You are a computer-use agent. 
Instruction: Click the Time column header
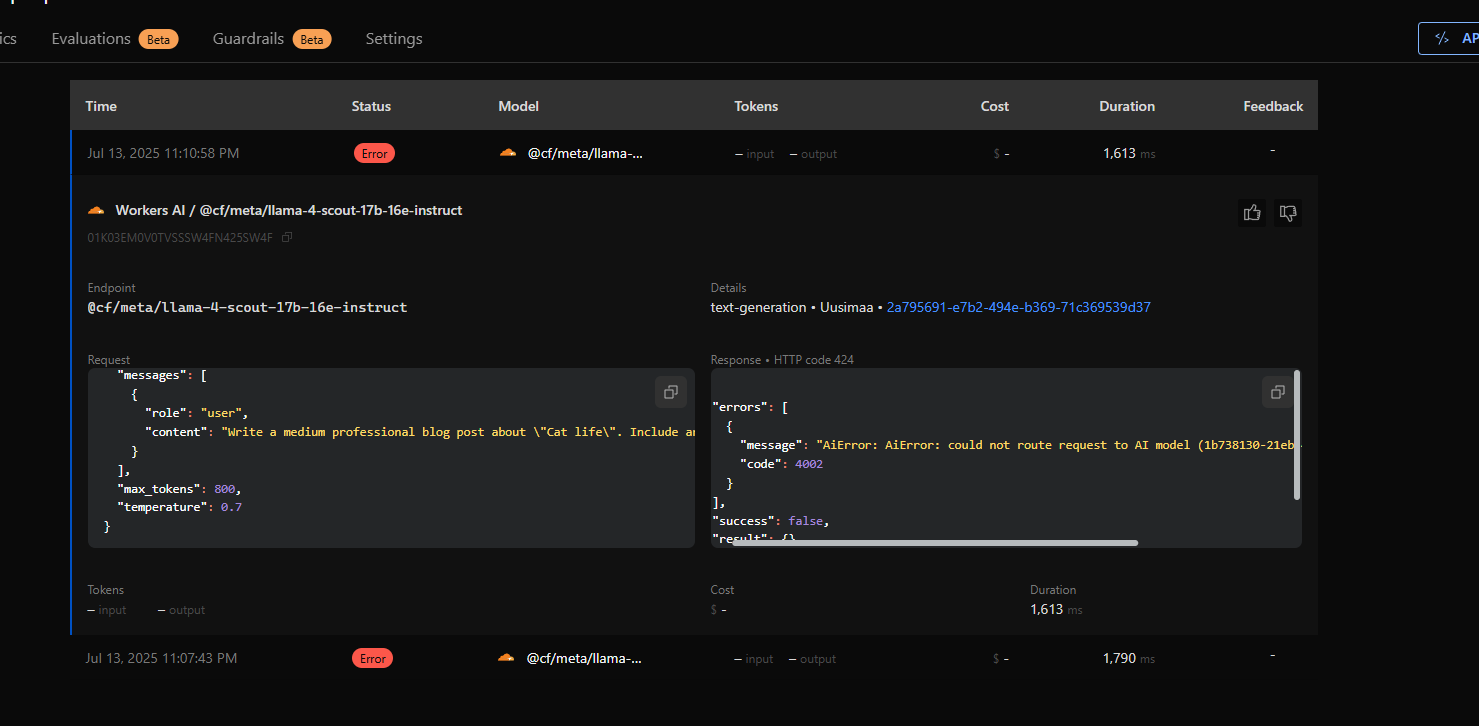point(101,106)
